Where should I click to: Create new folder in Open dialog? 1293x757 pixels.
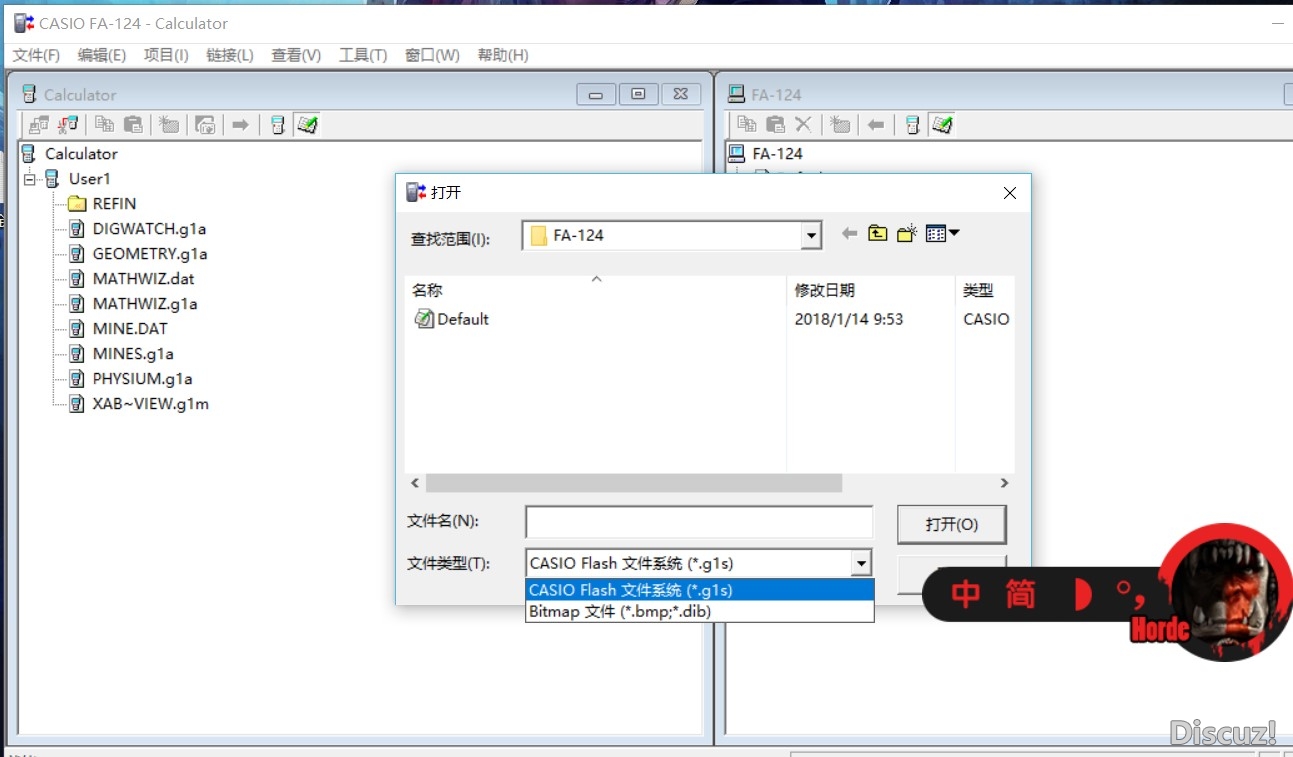(907, 233)
